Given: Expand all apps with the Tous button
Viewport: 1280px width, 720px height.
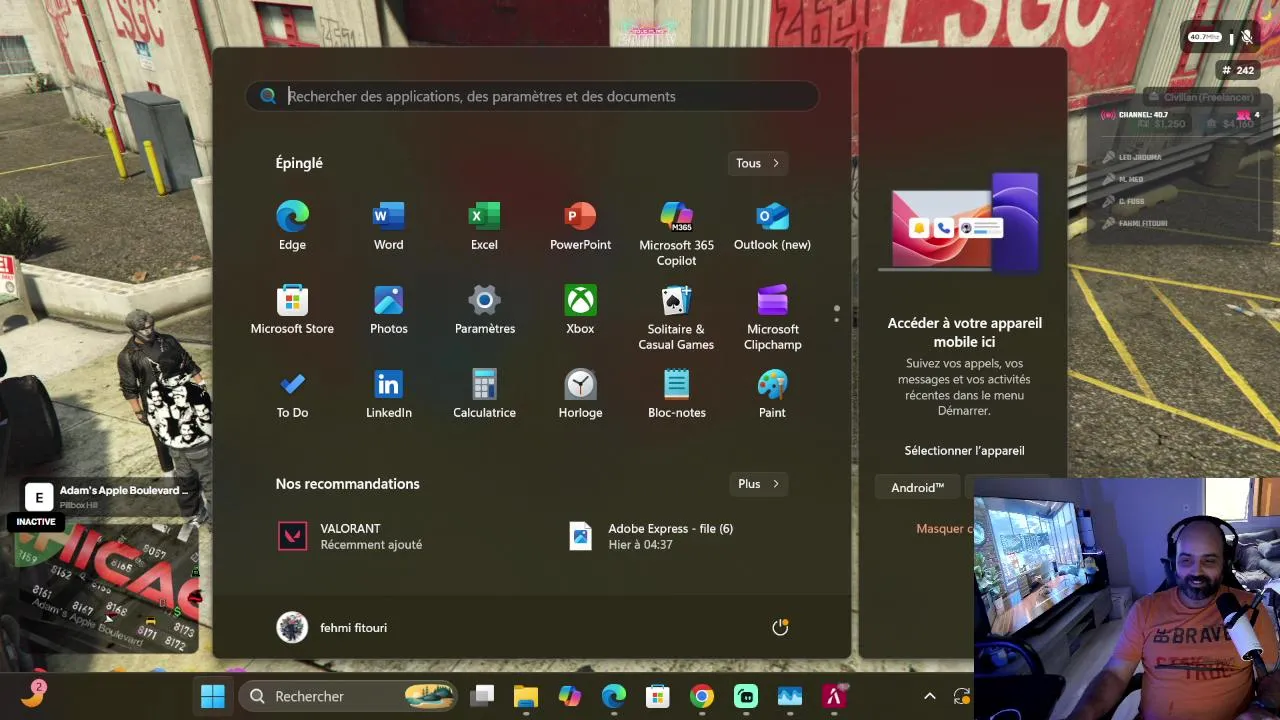Looking at the screenshot, I should [x=757, y=163].
